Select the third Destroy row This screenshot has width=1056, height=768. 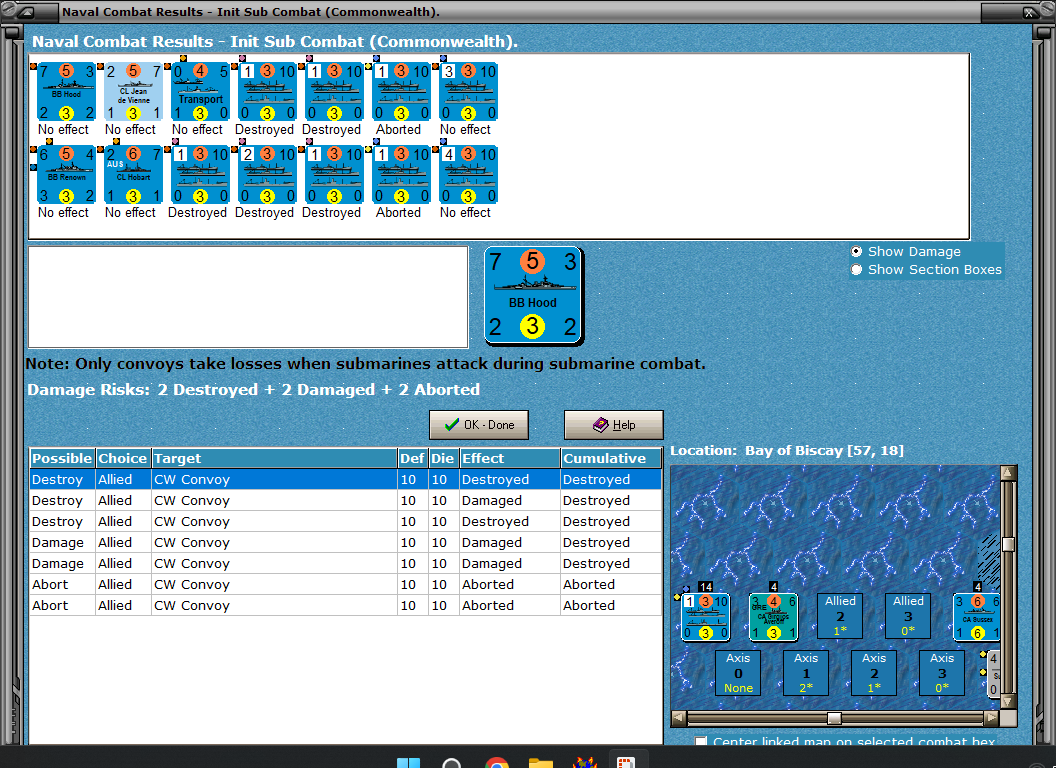[345, 521]
